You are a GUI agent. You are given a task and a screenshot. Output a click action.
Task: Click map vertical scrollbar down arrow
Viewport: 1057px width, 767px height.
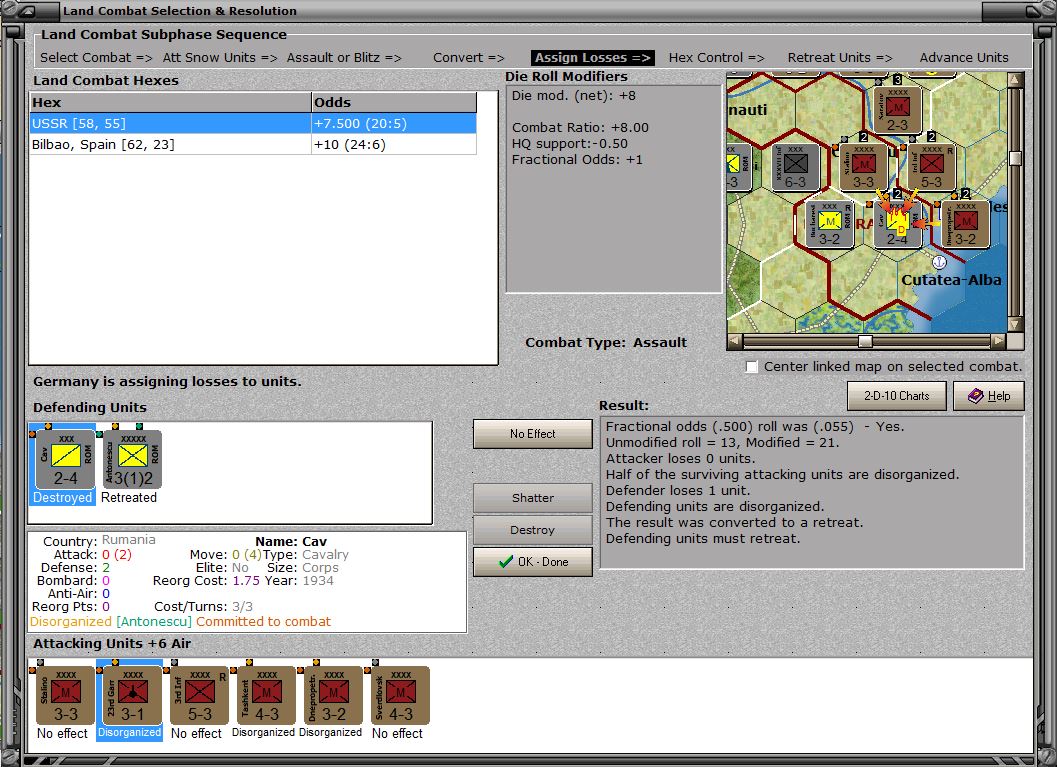(1015, 324)
